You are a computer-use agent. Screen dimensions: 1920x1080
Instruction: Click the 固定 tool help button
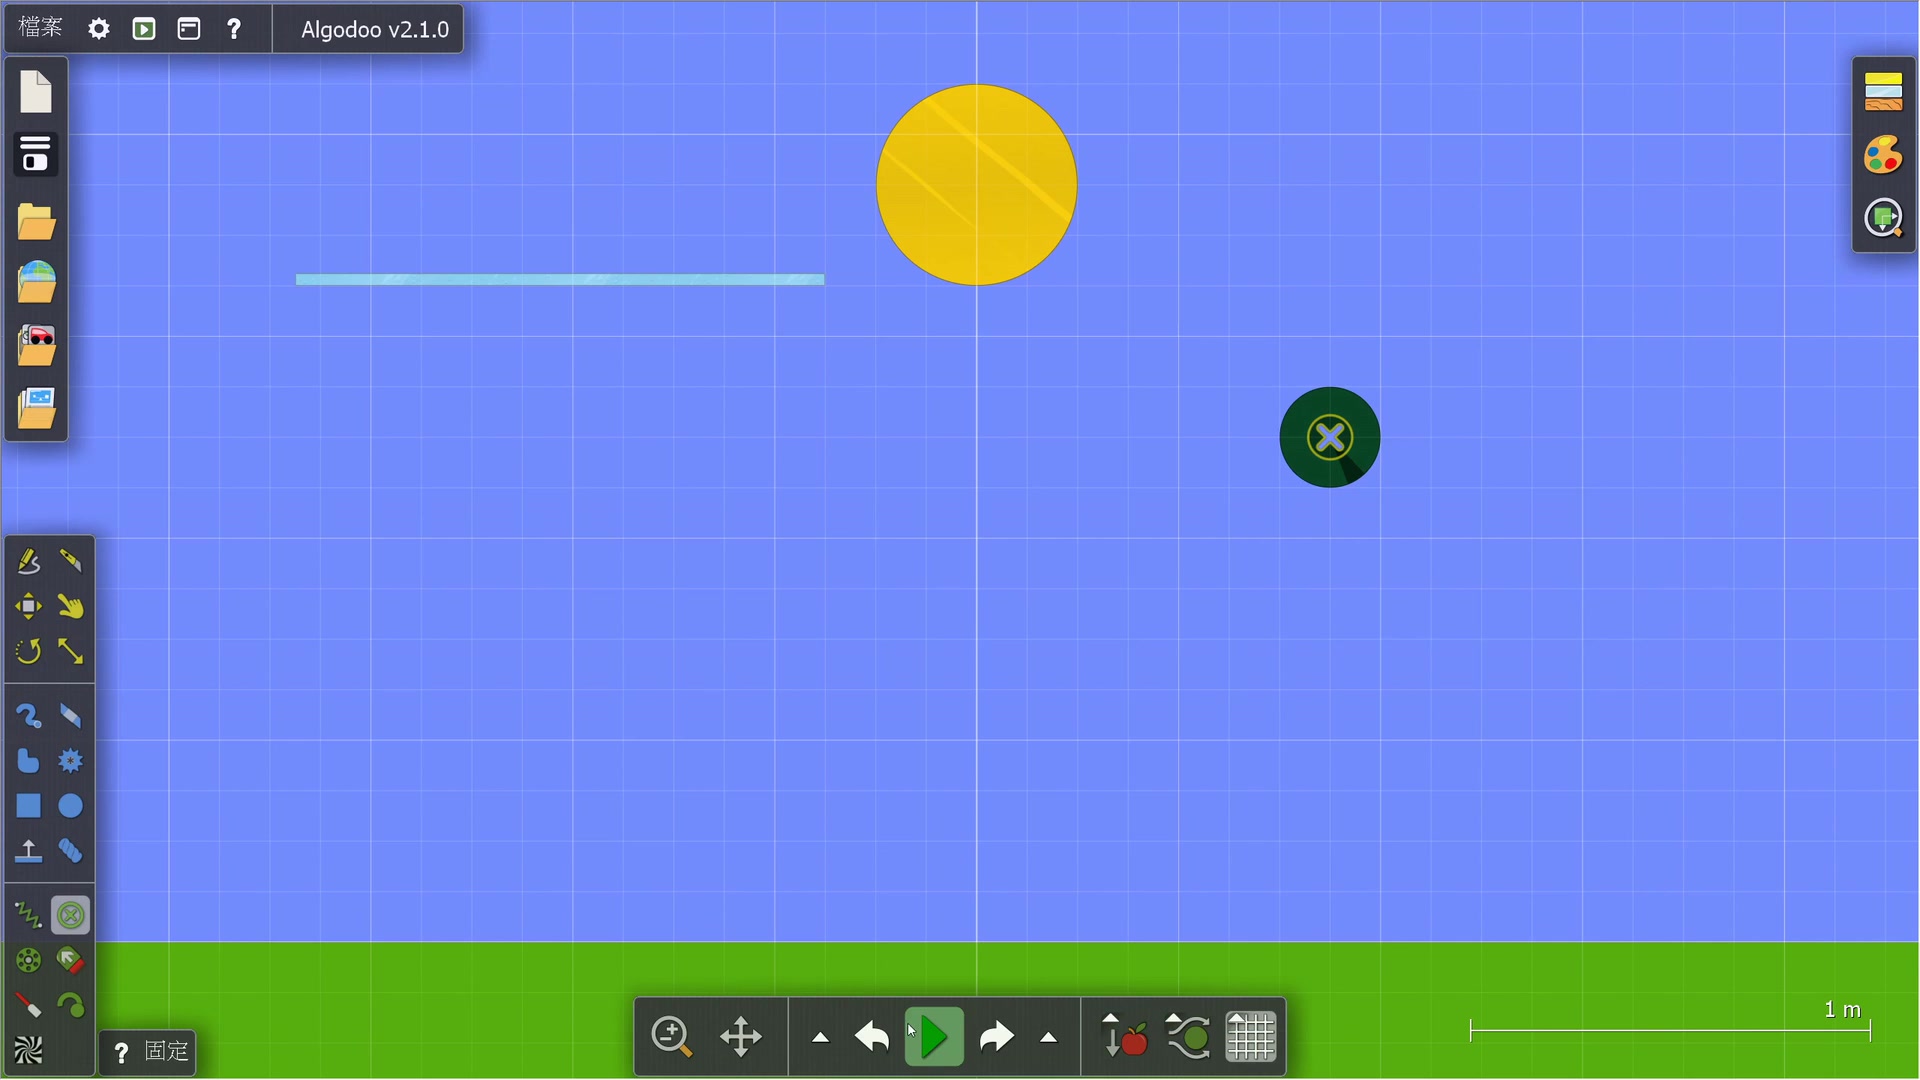point(148,1052)
